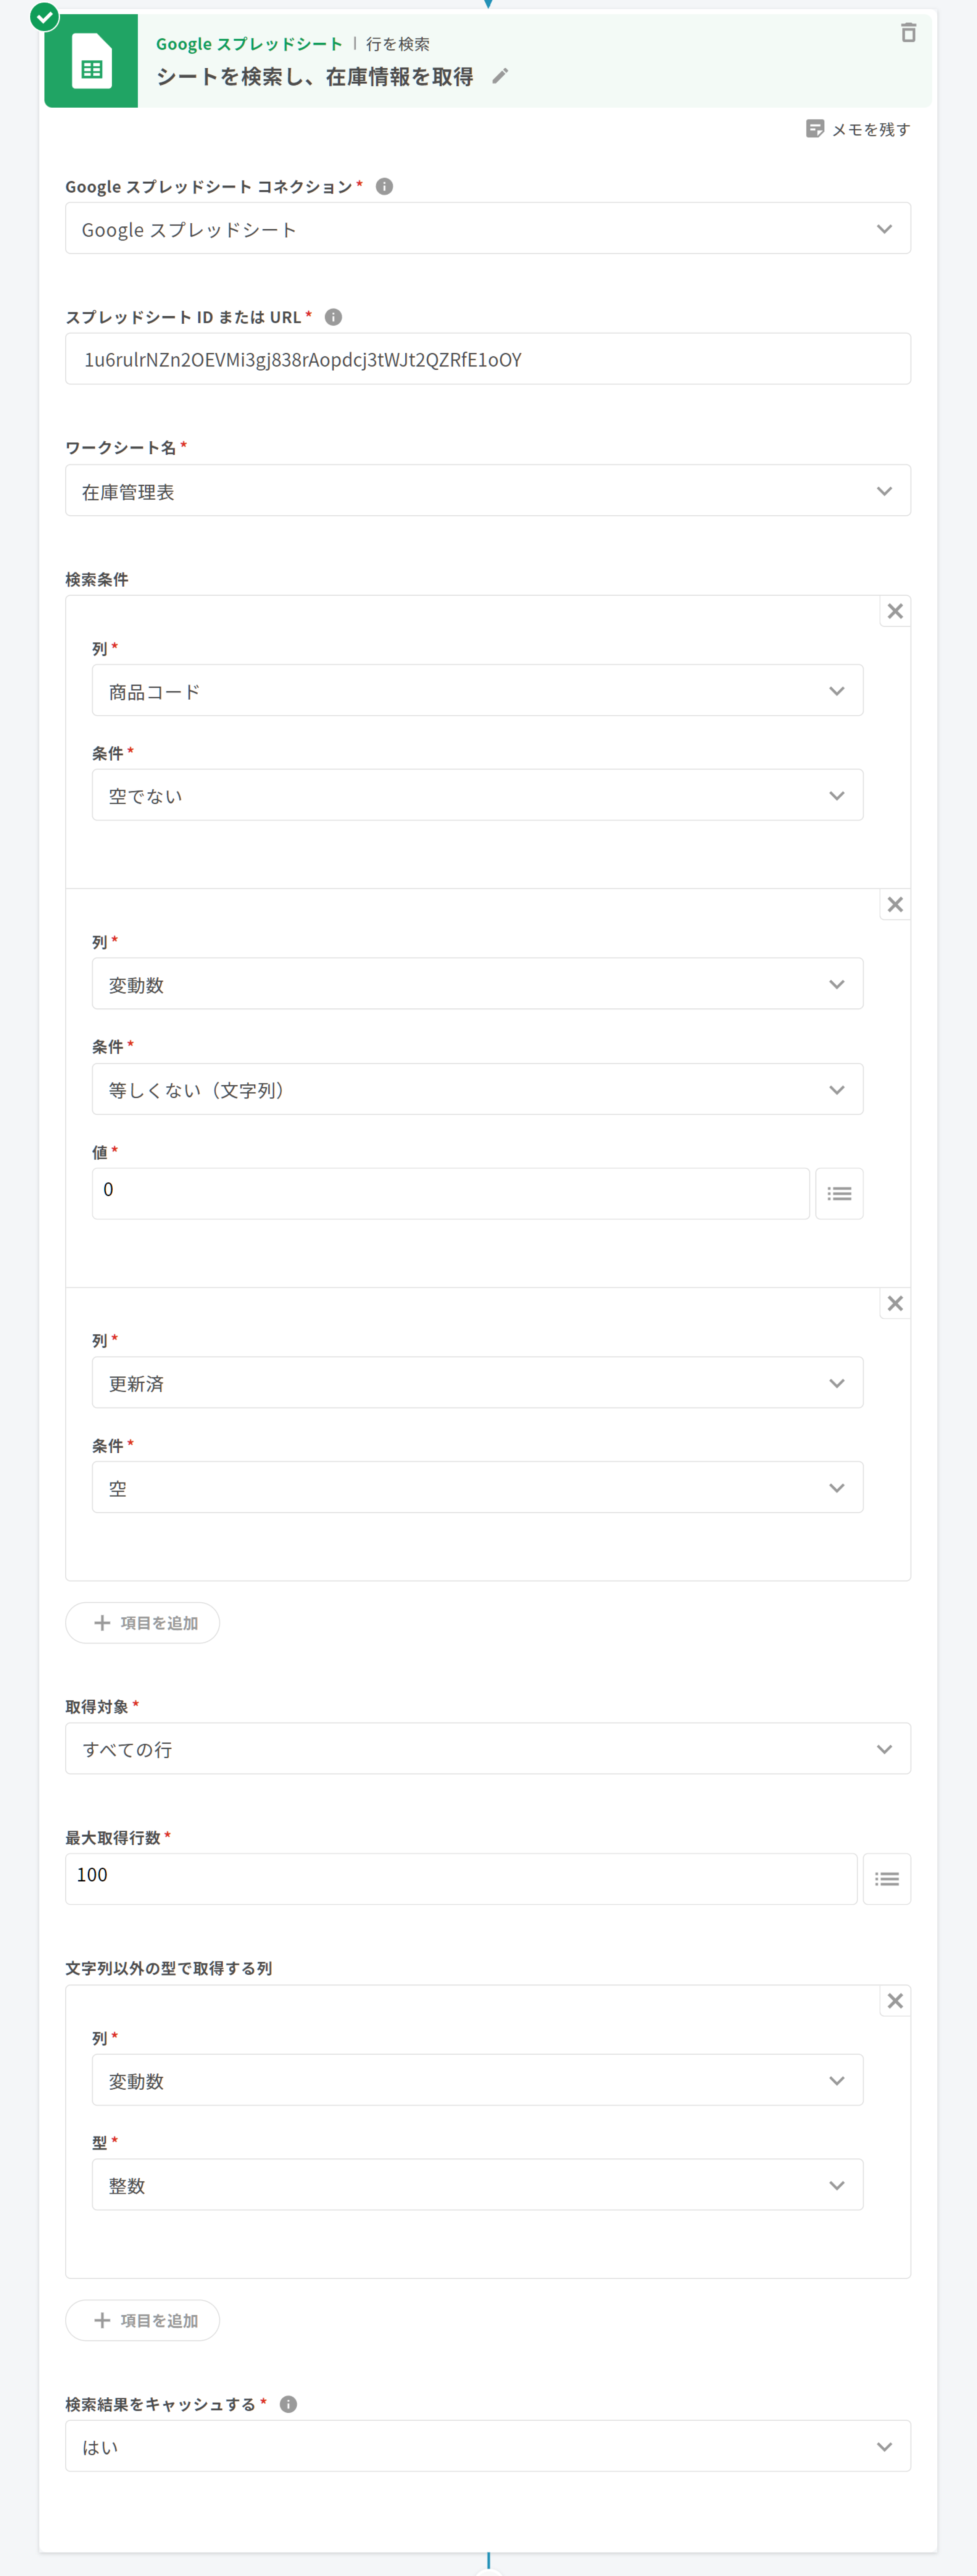Click the Google Sheets app icon
The height and width of the screenshot is (2576, 977).
(91, 62)
